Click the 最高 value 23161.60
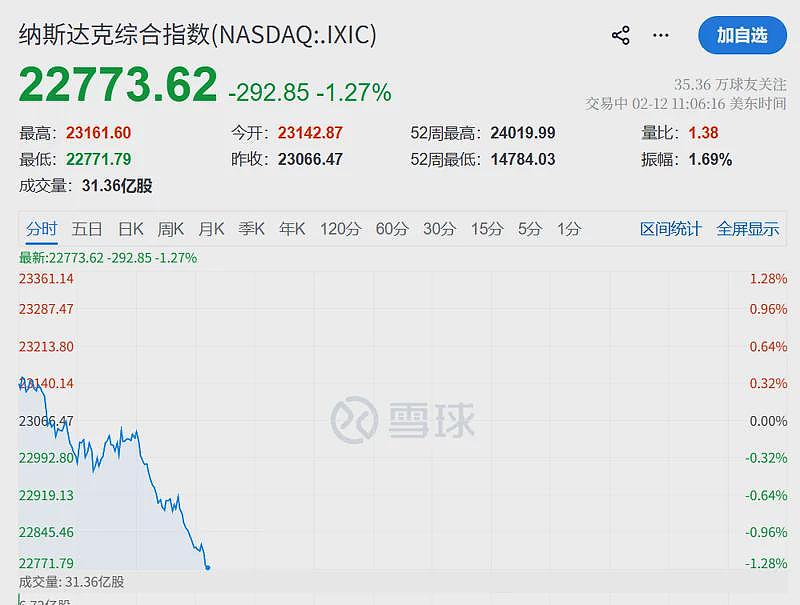 (x=98, y=133)
